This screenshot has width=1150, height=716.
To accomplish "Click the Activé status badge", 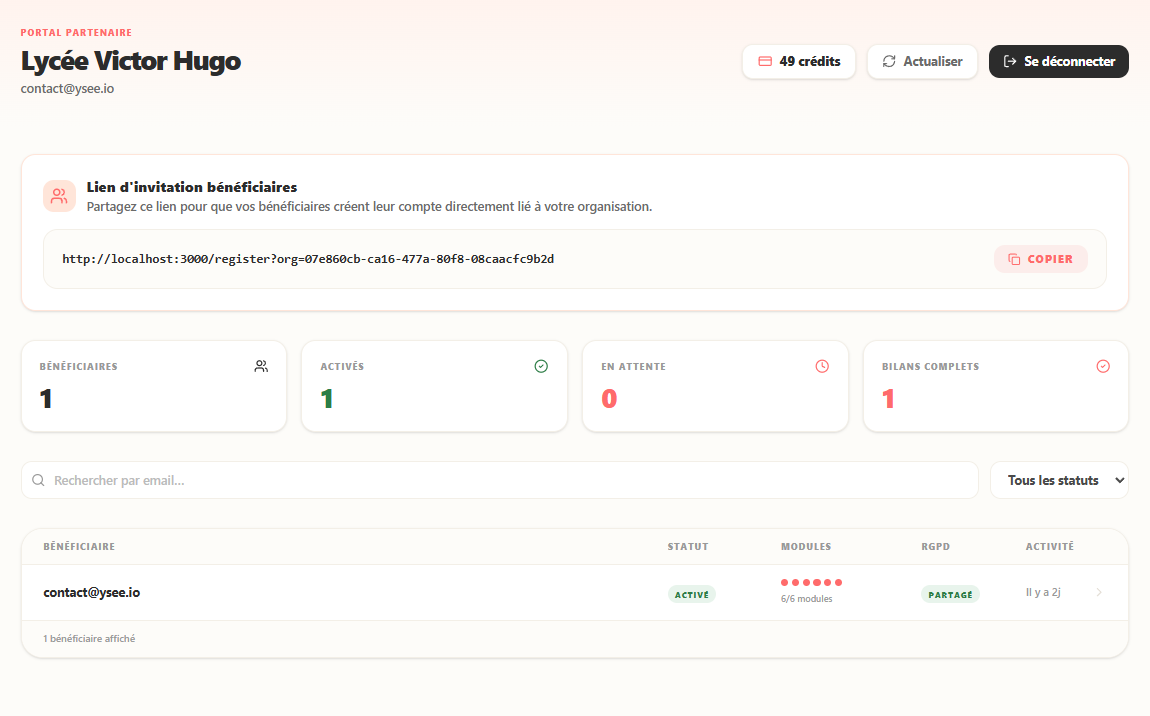I will (x=692, y=594).
